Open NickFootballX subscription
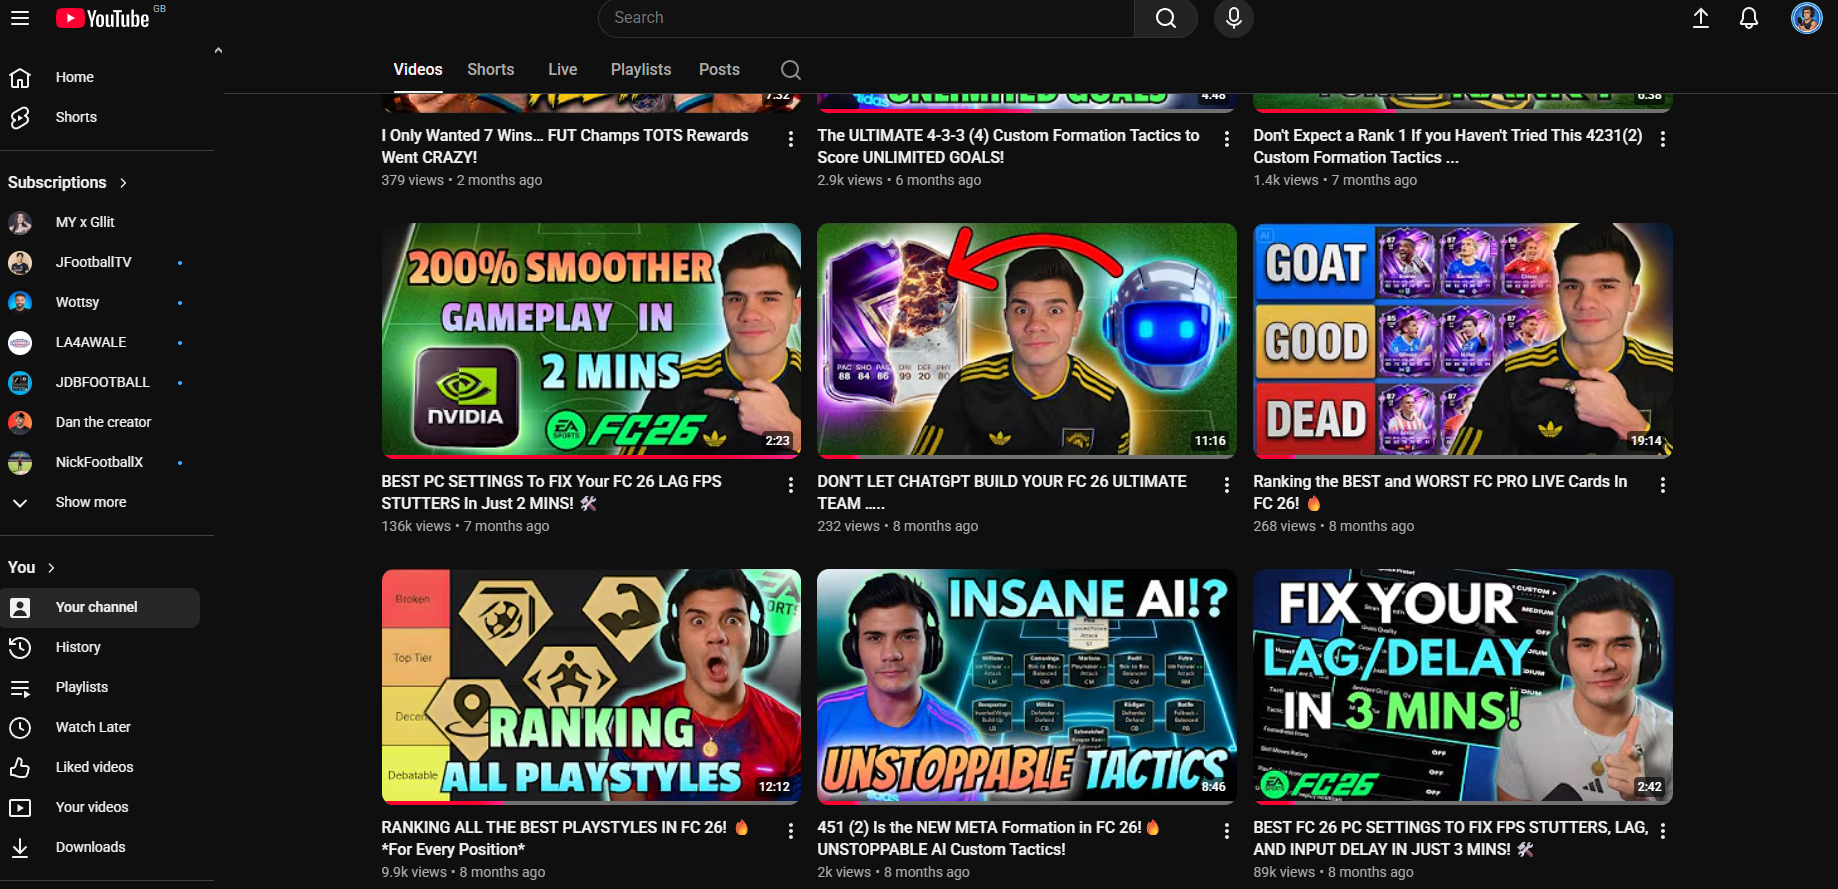Screen dimensions: 1838x889 [x=100, y=462]
